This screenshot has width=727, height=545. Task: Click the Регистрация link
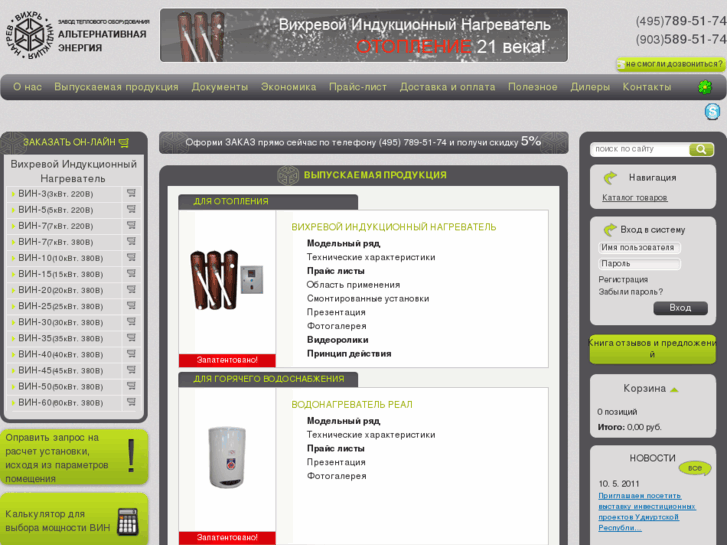pyautogui.click(x=623, y=280)
